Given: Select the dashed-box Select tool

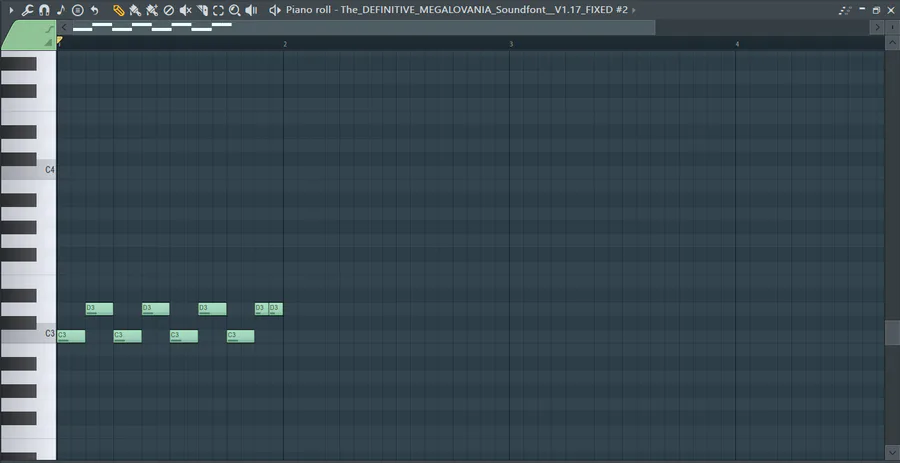Looking at the screenshot, I should point(218,10).
